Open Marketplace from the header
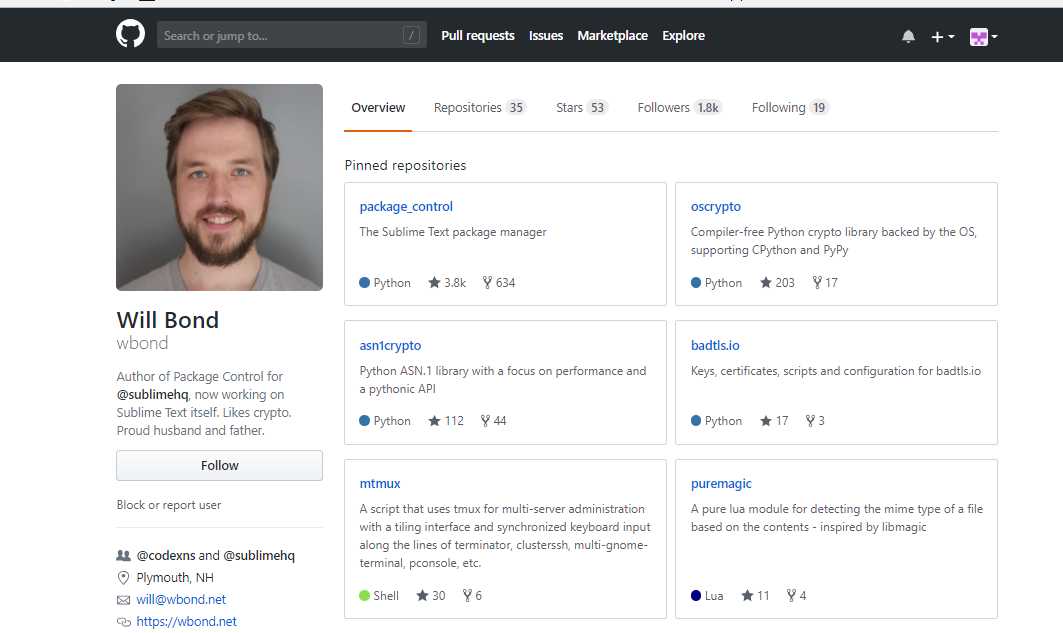Viewport: 1063px width, 633px height. [x=612, y=36]
